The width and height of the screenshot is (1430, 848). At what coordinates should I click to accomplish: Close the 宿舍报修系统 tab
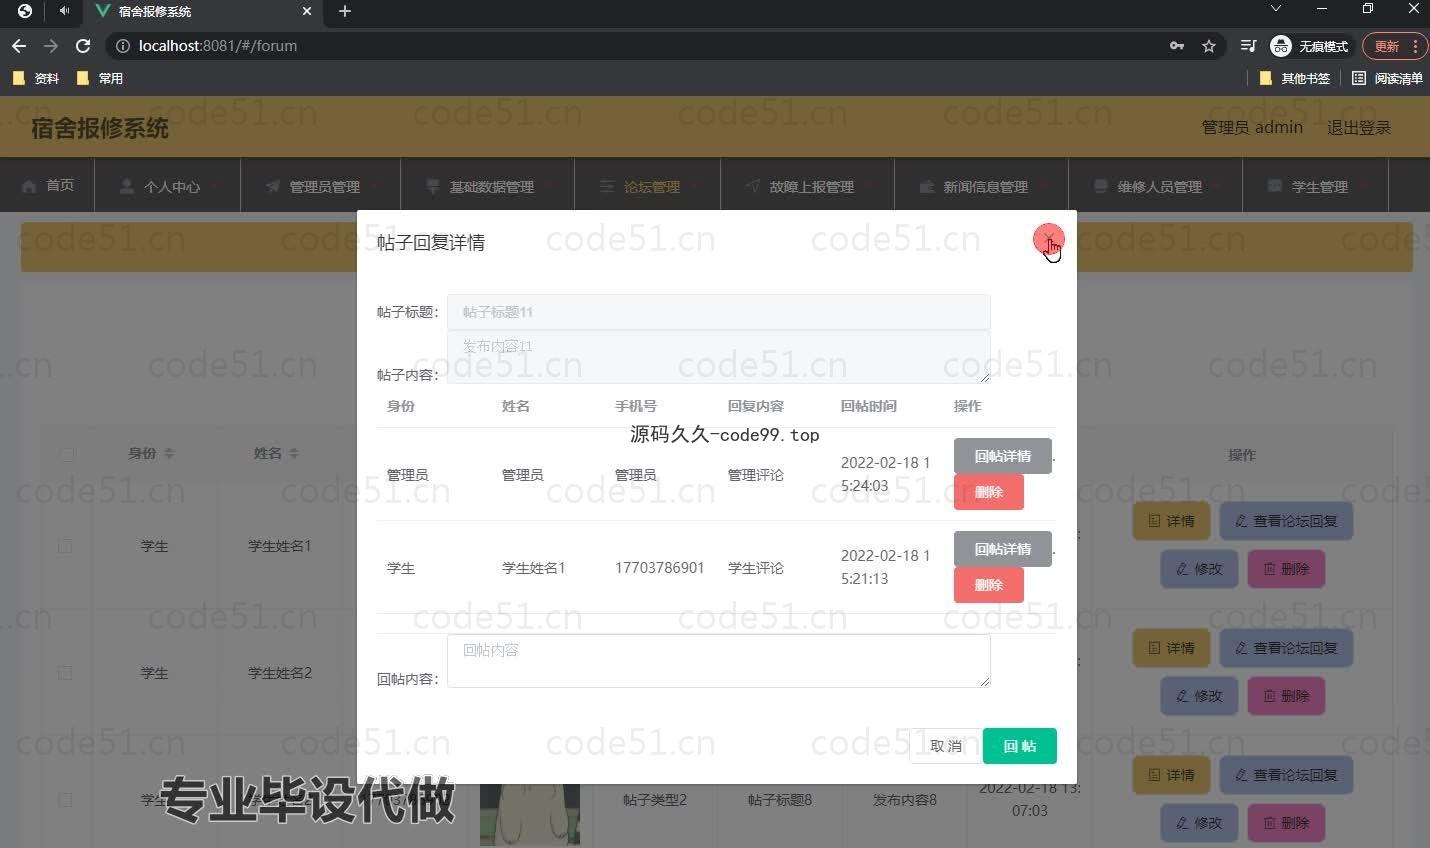click(307, 11)
